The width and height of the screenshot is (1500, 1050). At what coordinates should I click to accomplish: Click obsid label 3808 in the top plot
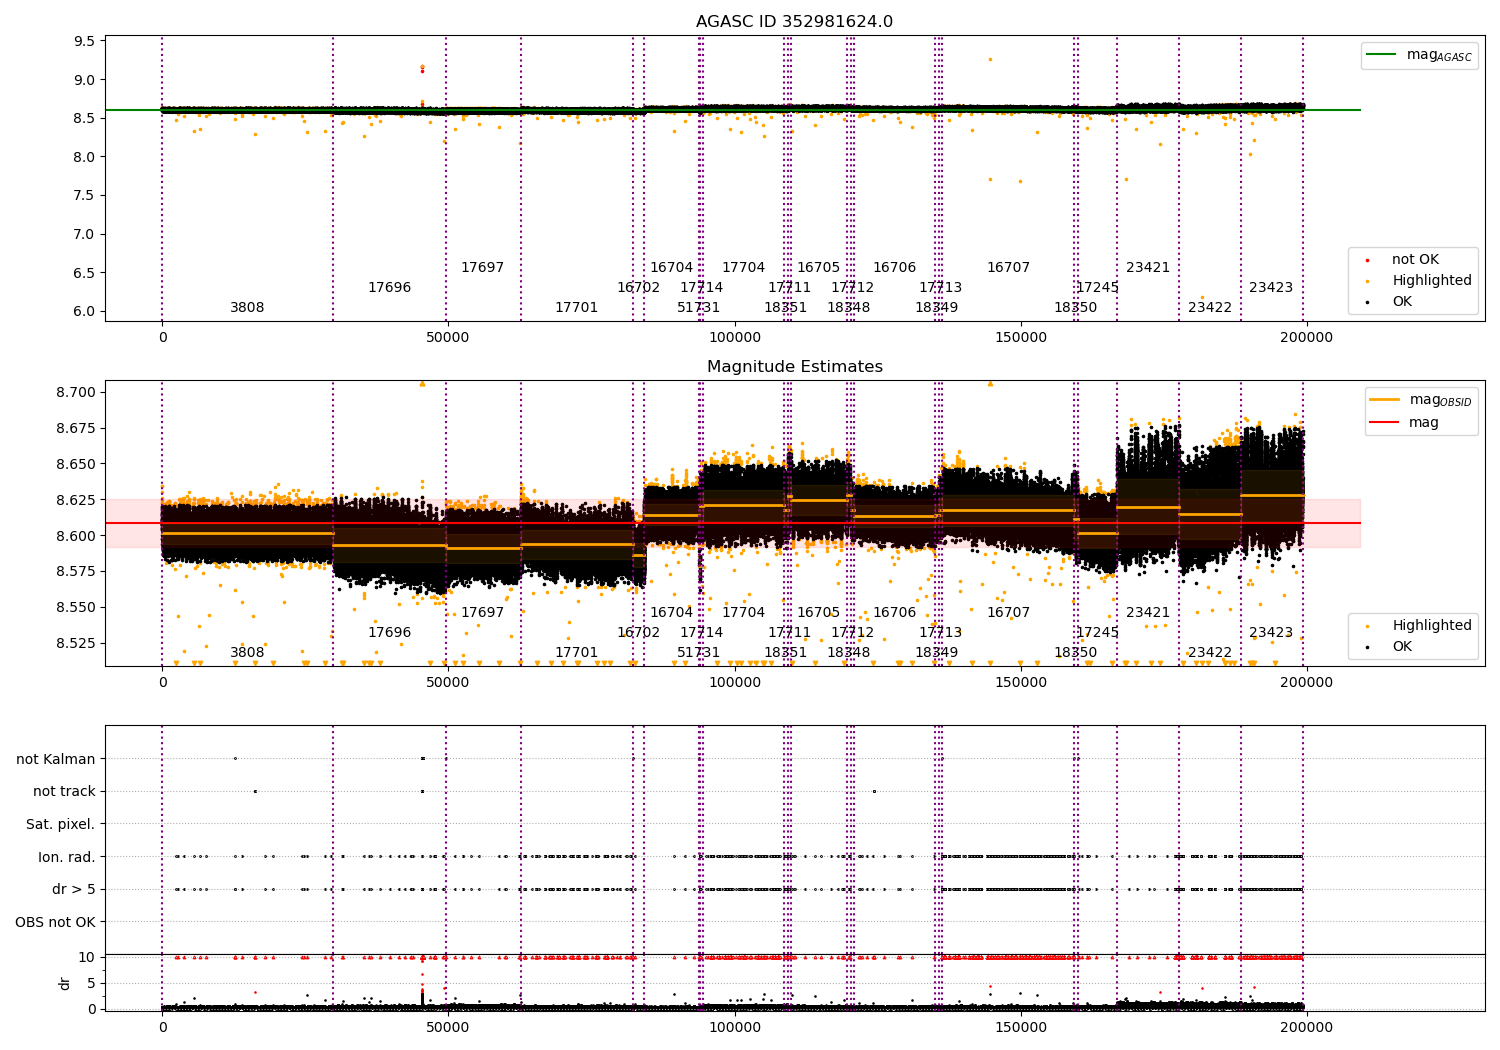click(x=247, y=308)
